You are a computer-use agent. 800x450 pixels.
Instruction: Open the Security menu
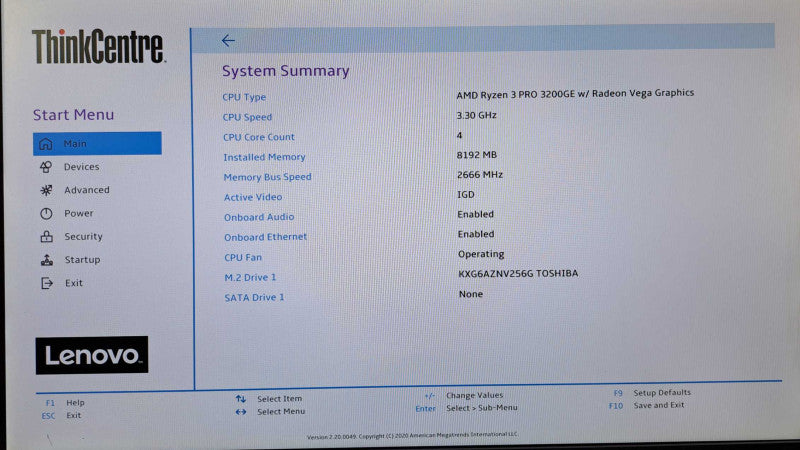(x=83, y=236)
